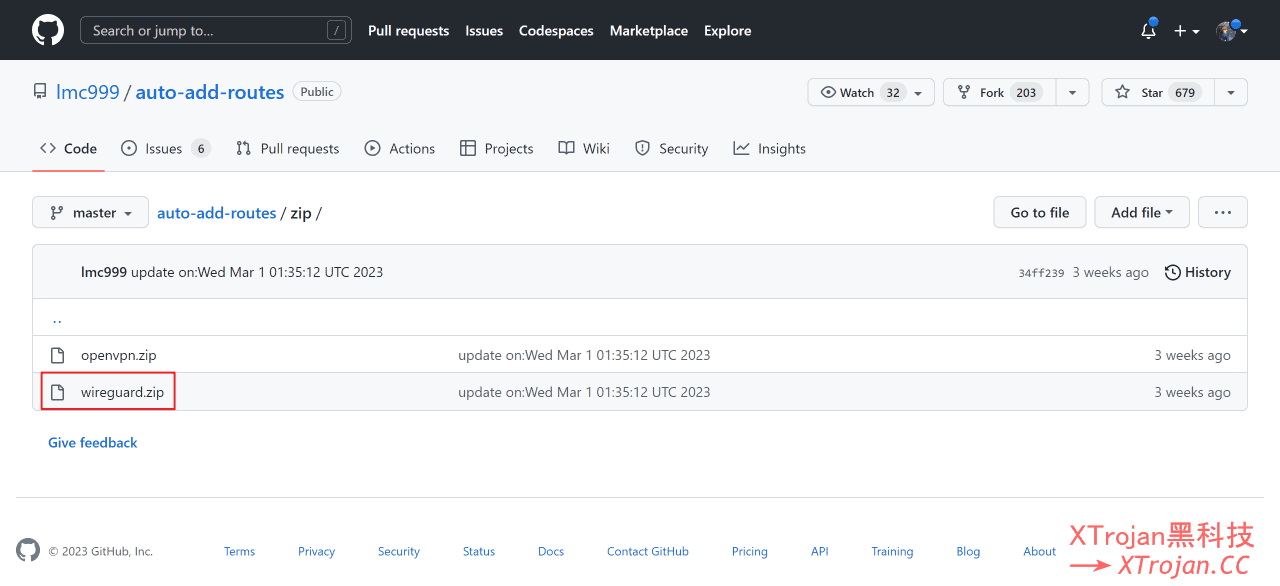Image resolution: width=1280 pixels, height=586 pixels.
Task: Open the wireguard.zip file
Action: click(x=122, y=392)
